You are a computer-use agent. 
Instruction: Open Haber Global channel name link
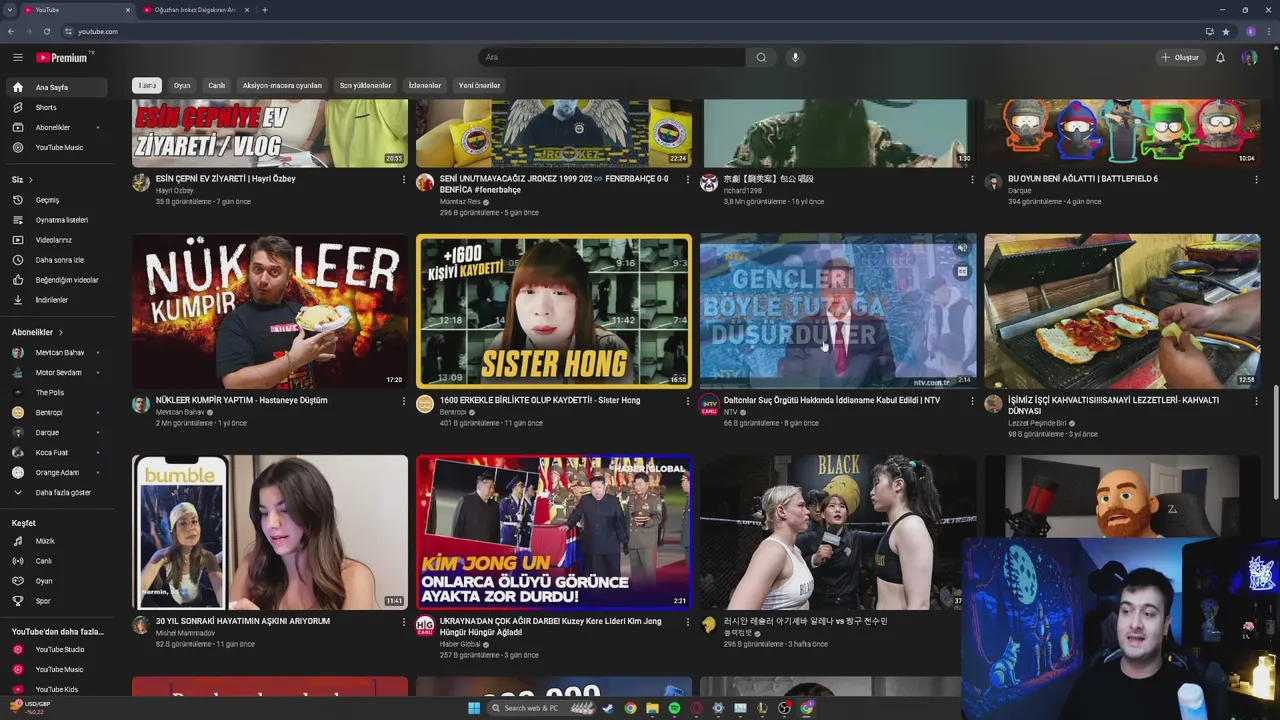[460, 644]
